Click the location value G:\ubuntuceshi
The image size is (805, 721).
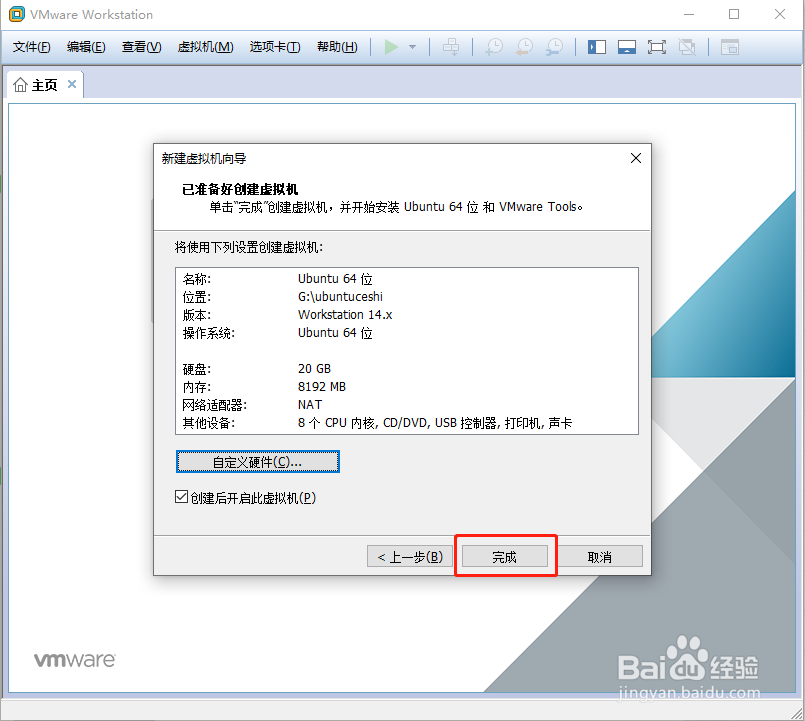[340, 297]
